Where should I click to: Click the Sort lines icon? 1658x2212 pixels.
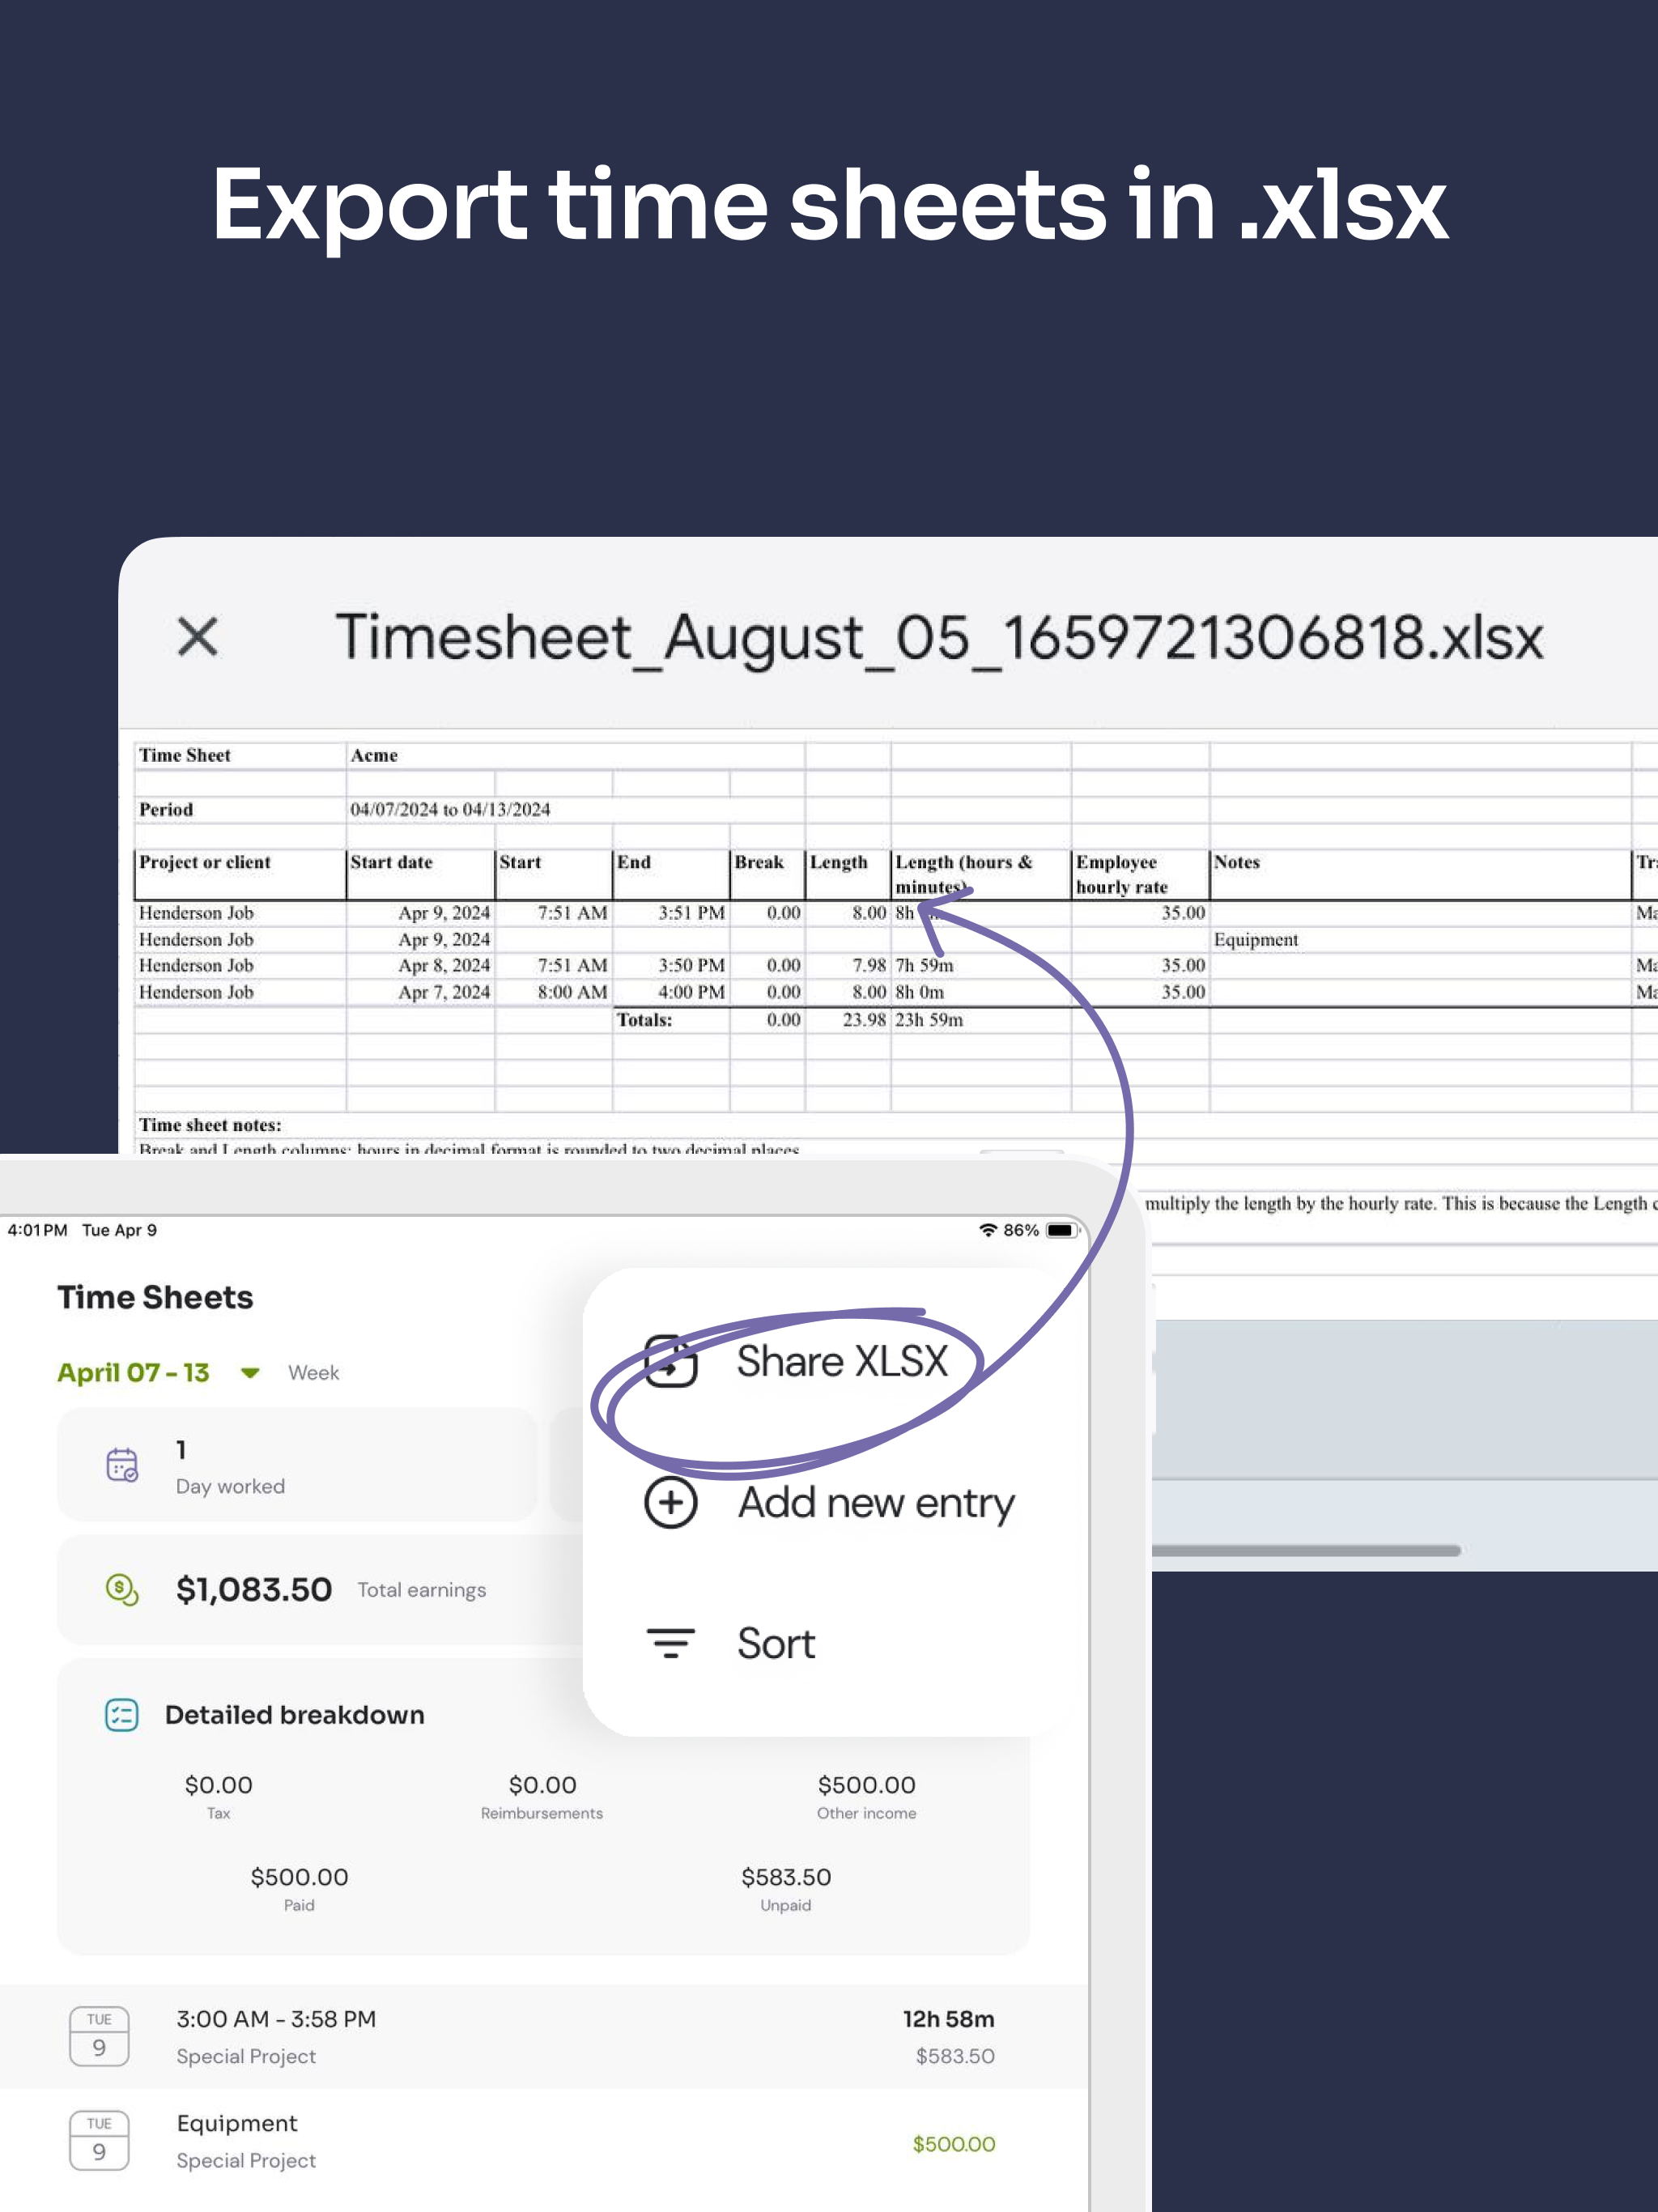(670, 1643)
